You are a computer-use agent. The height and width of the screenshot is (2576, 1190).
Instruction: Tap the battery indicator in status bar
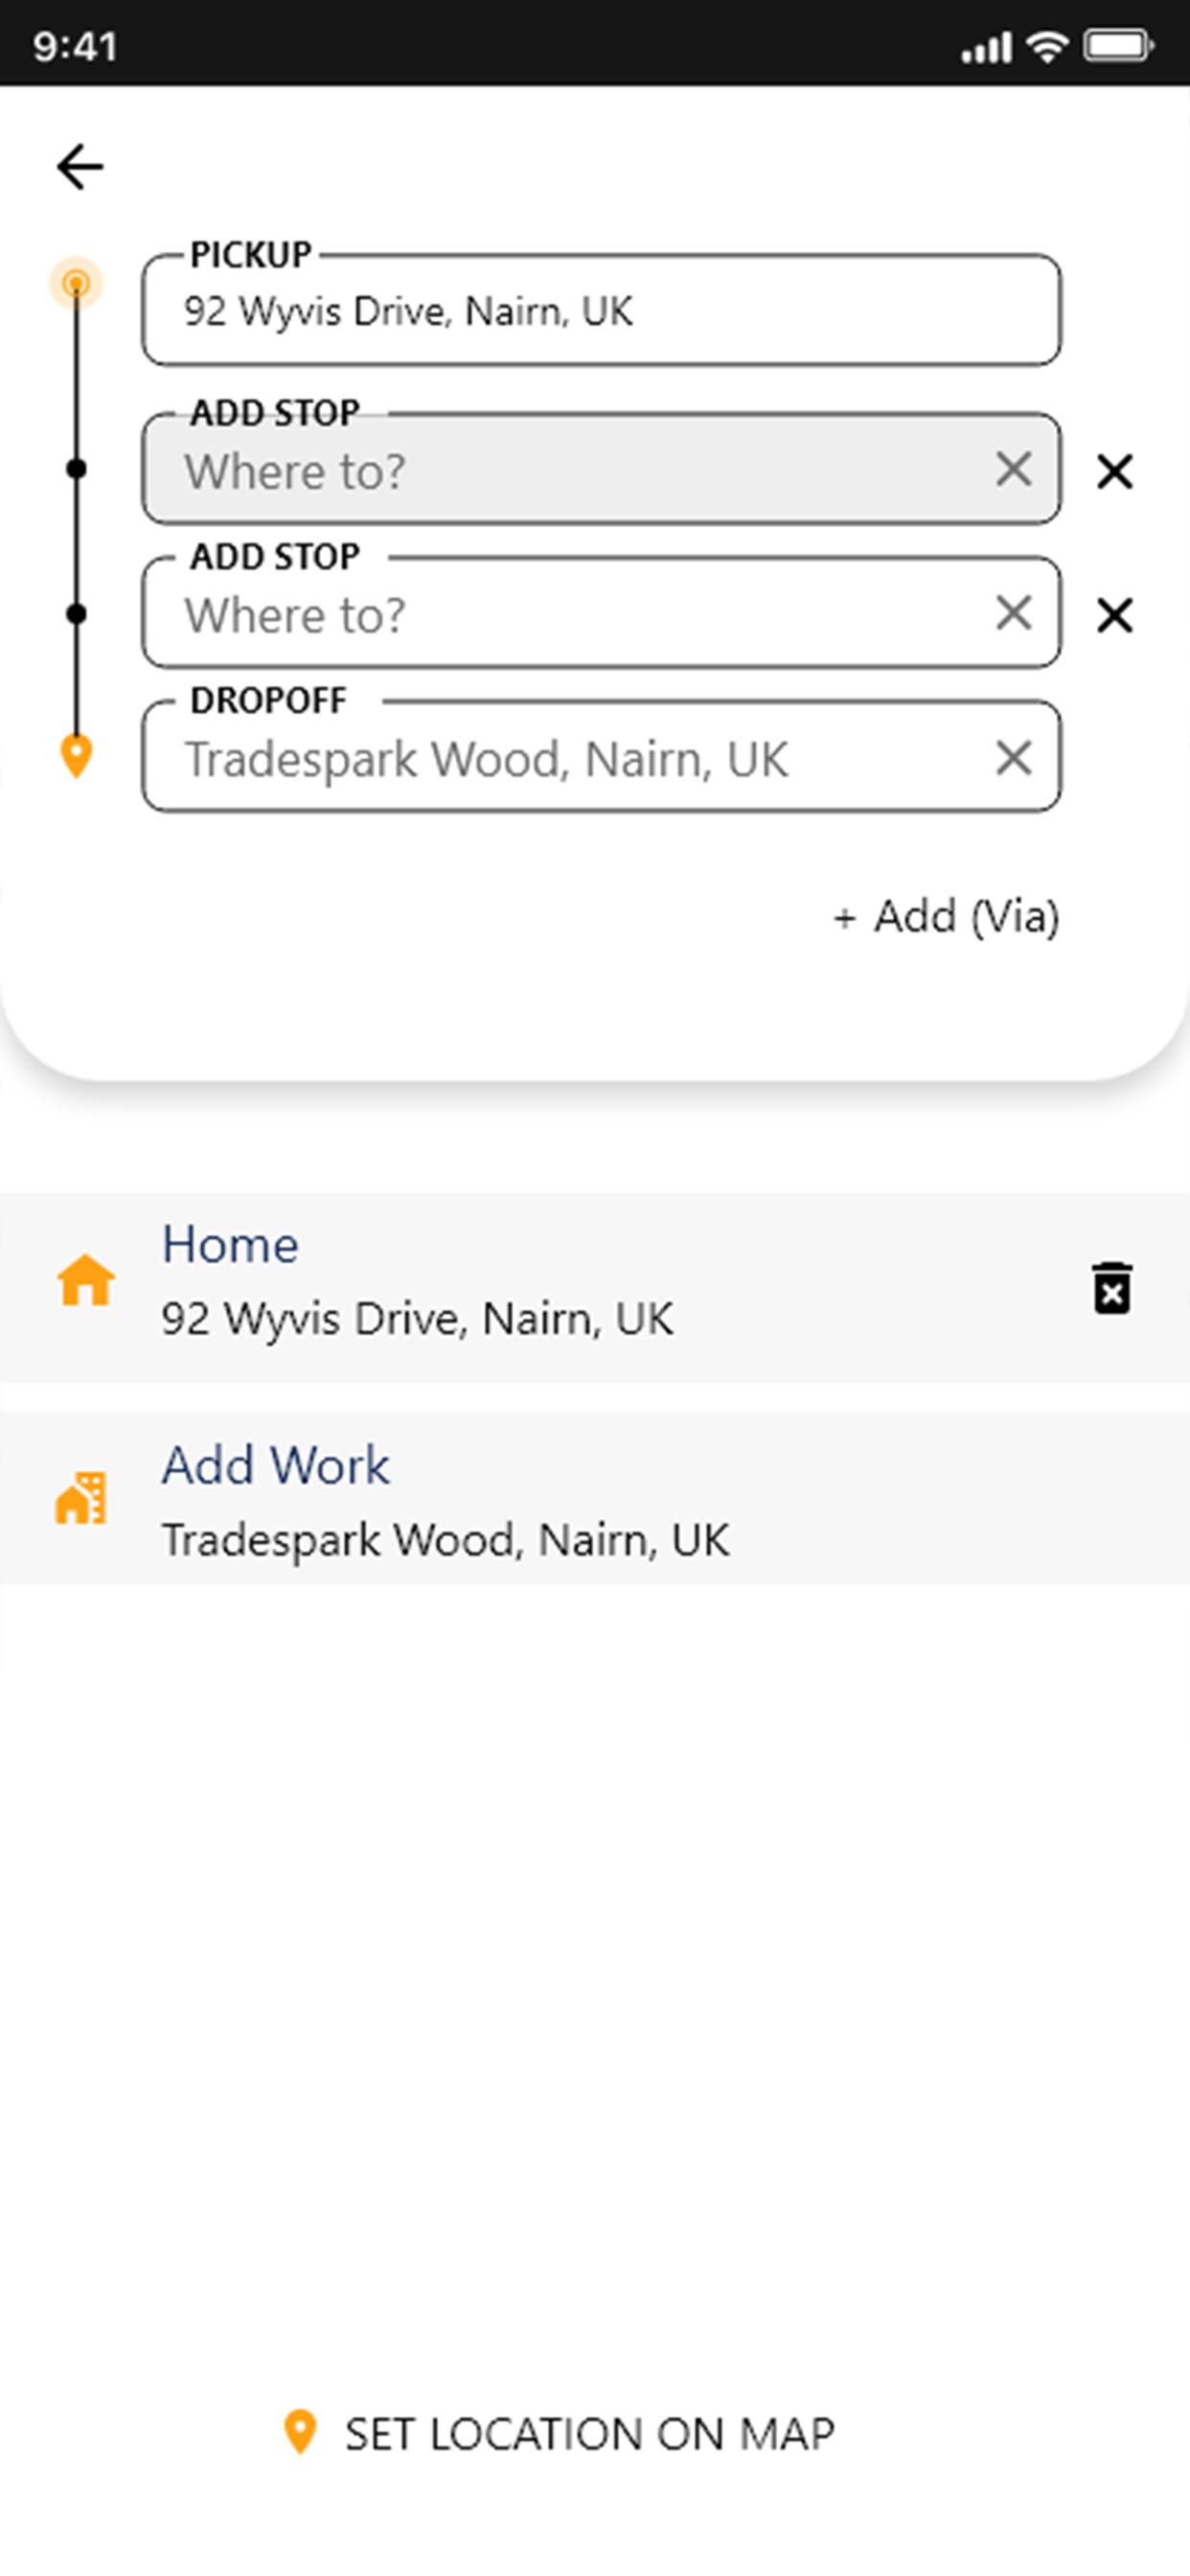[1119, 46]
